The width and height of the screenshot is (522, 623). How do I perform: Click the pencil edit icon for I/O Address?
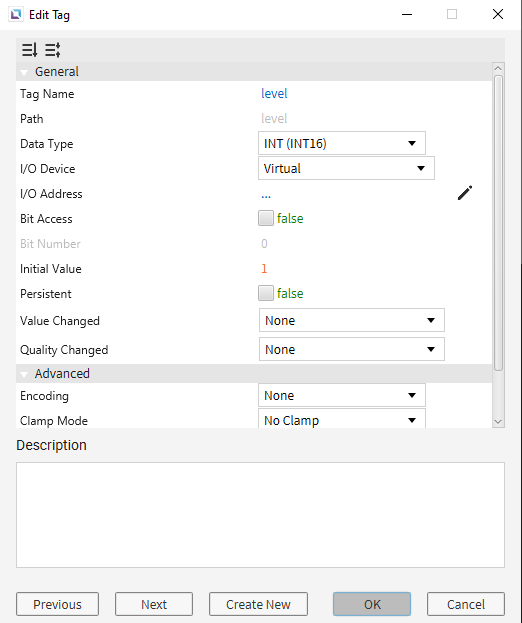(465, 193)
